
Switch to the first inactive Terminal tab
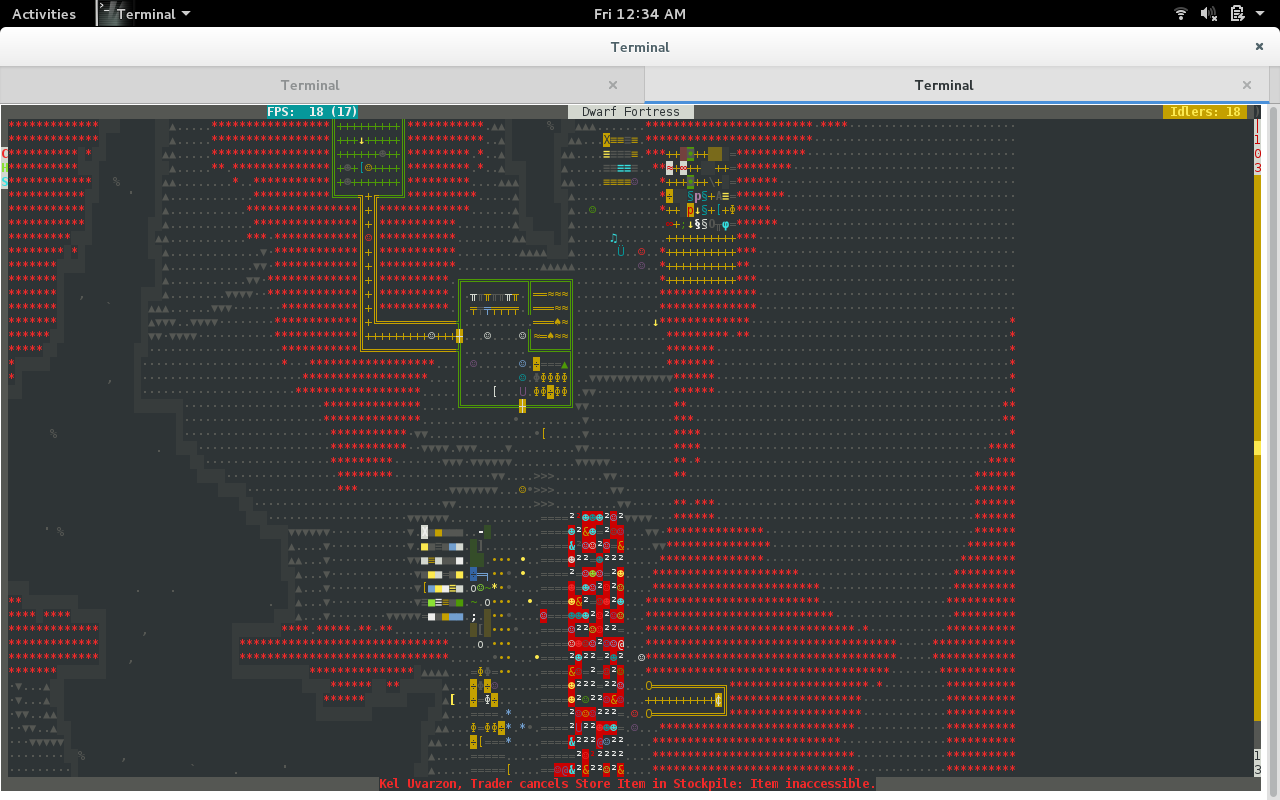coord(310,85)
